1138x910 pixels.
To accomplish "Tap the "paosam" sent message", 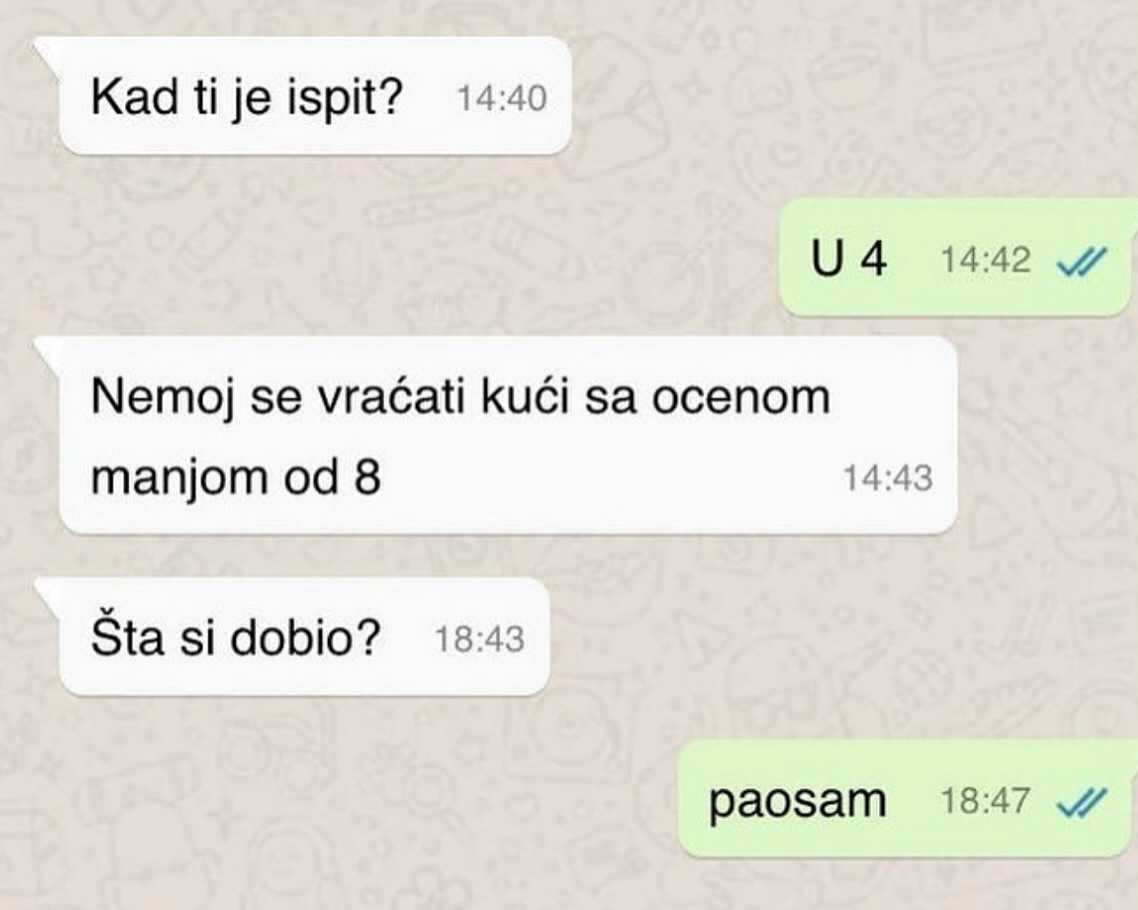I will (x=906, y=799).
